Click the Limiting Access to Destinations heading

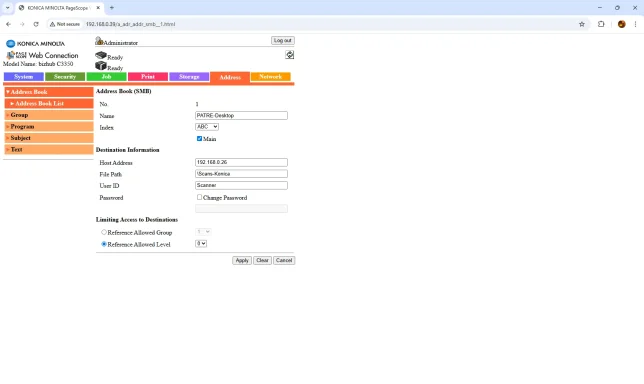(x=137, y=220)
